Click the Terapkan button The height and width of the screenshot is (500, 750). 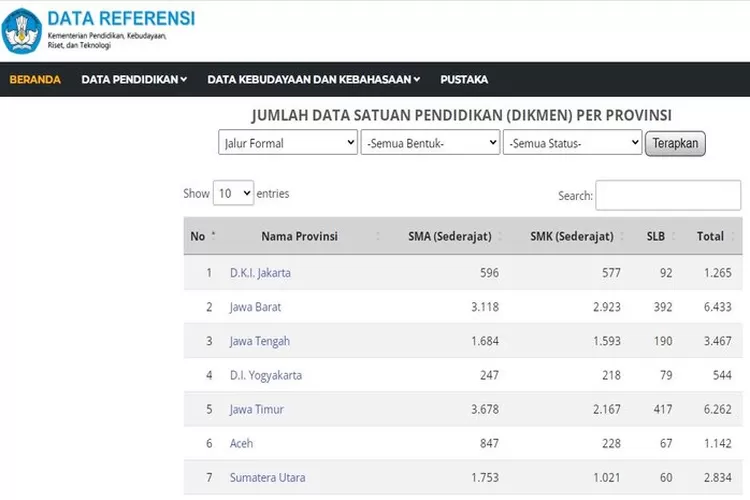coord(675,144)
